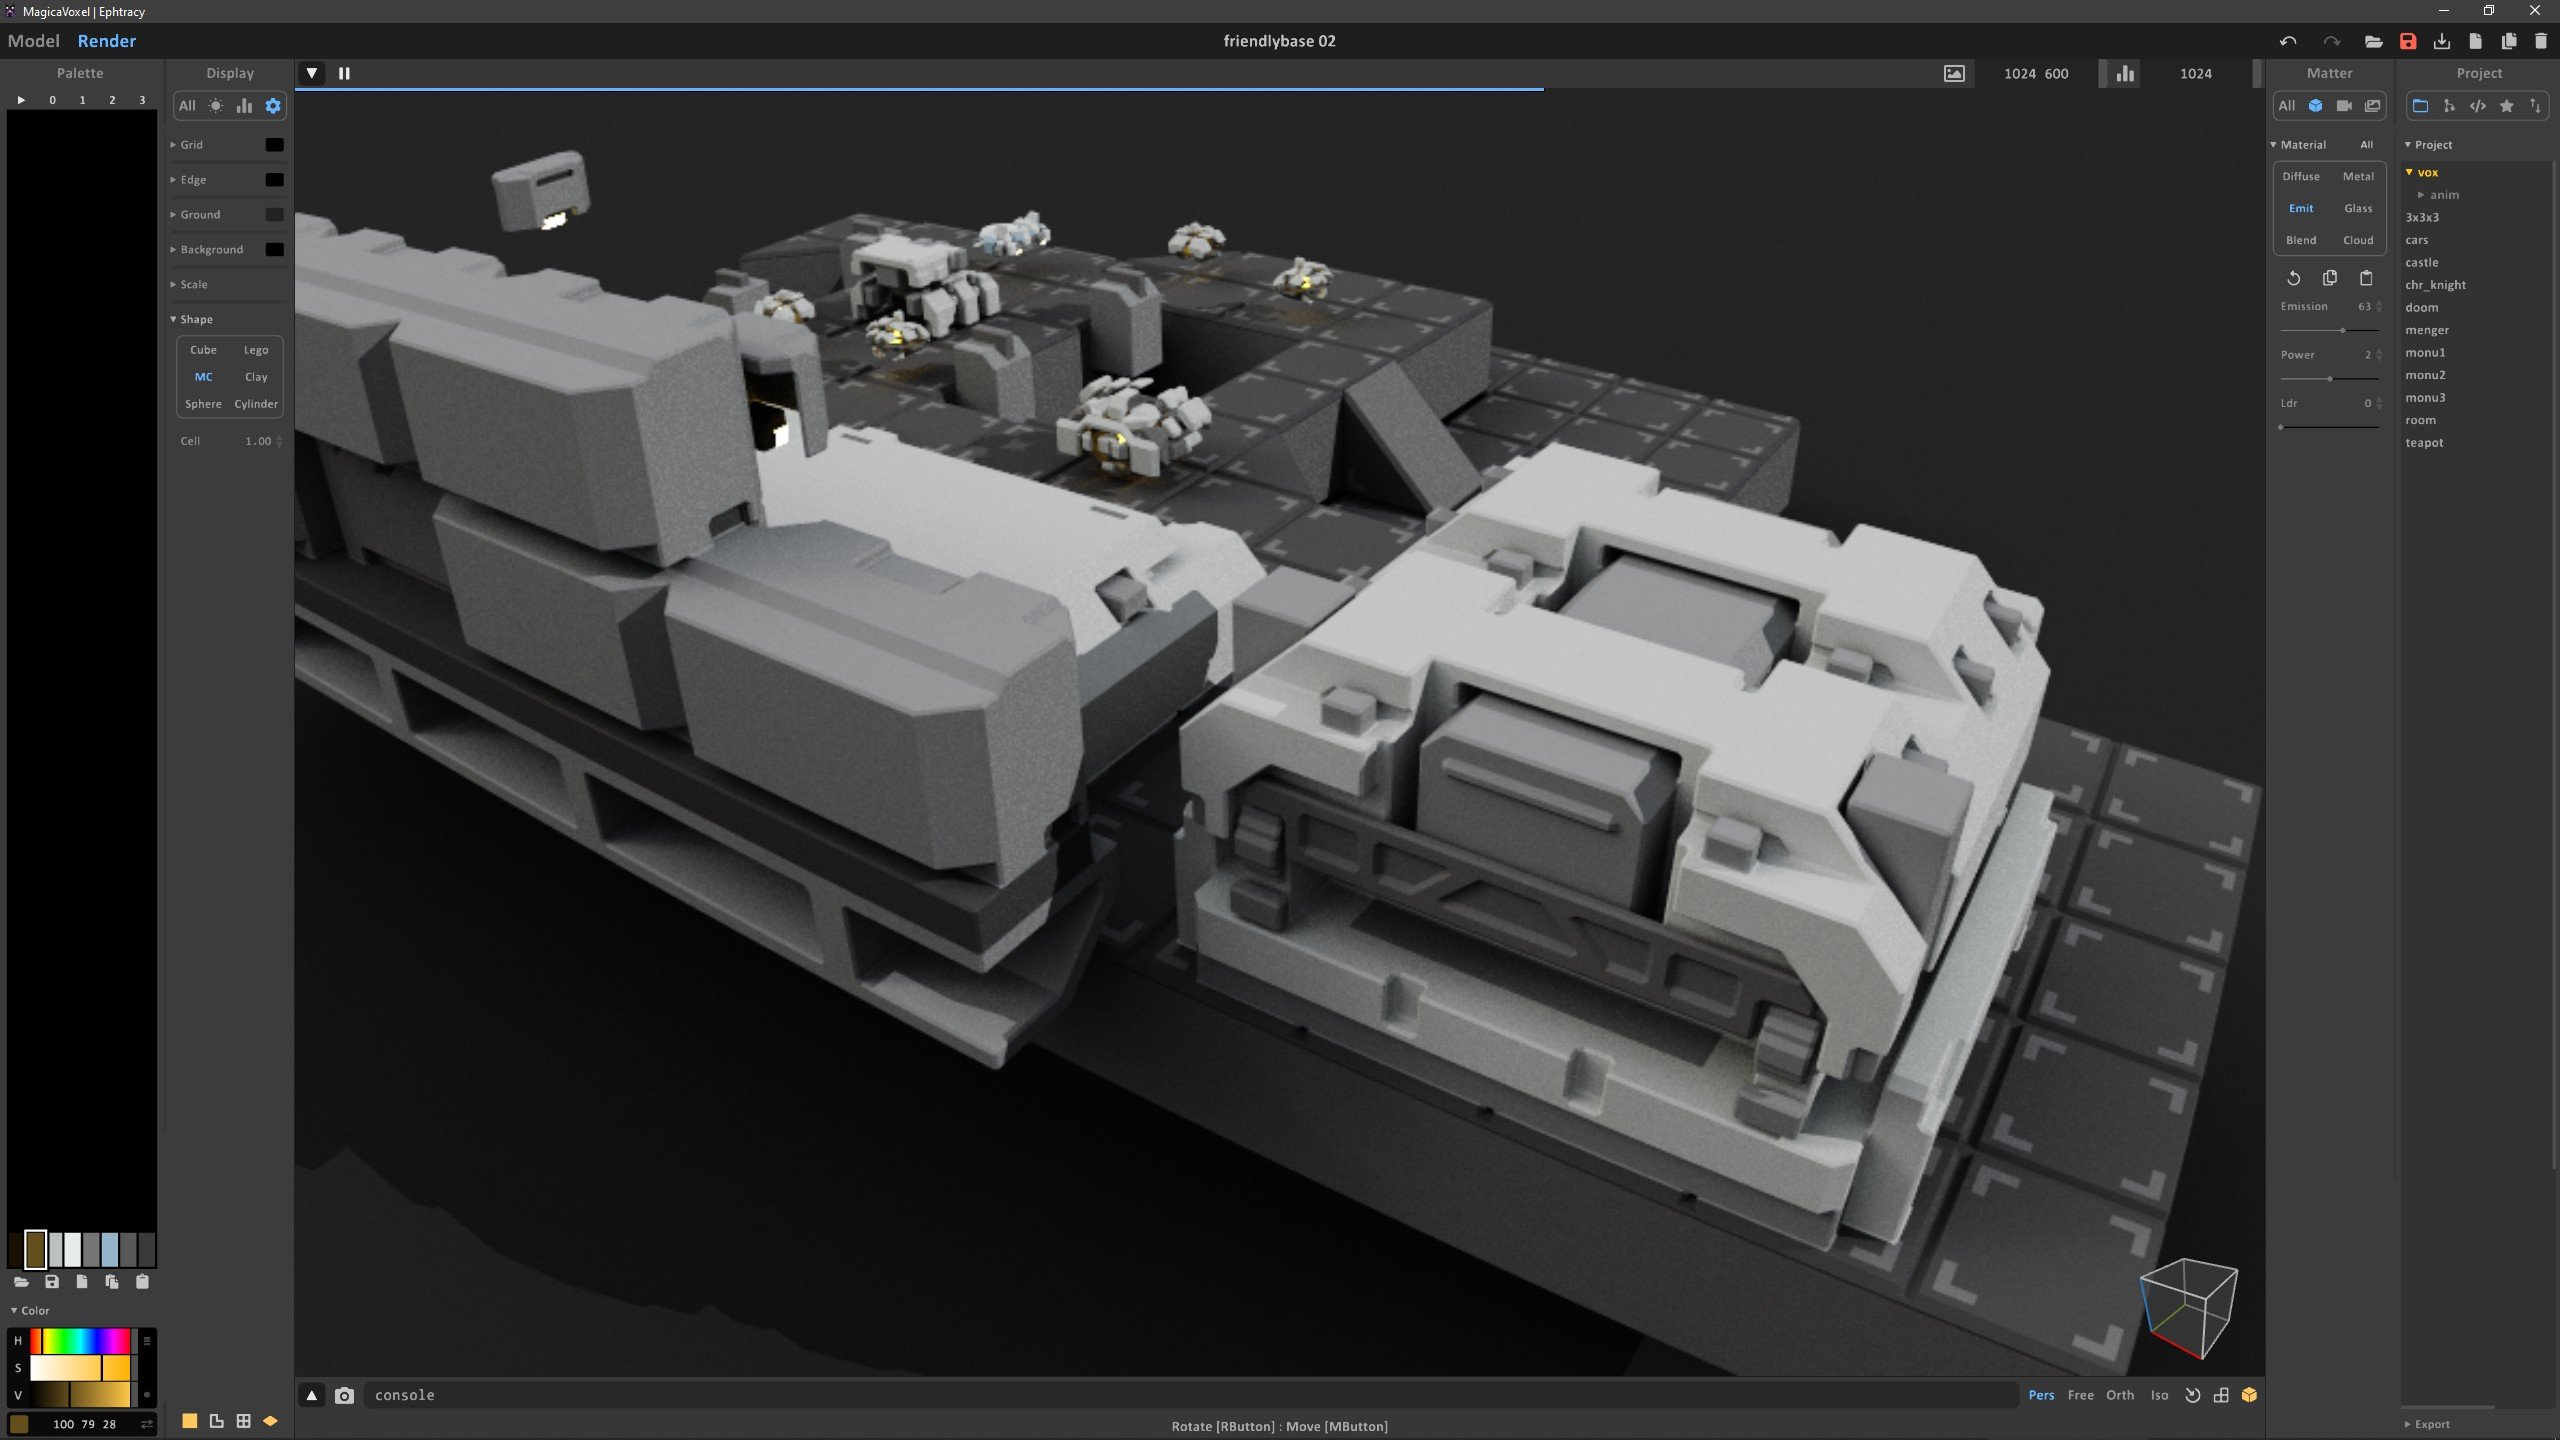Switch to the Model tab
The image size is (2560, 1440).
pyautogui.click(x=34, y=41)
